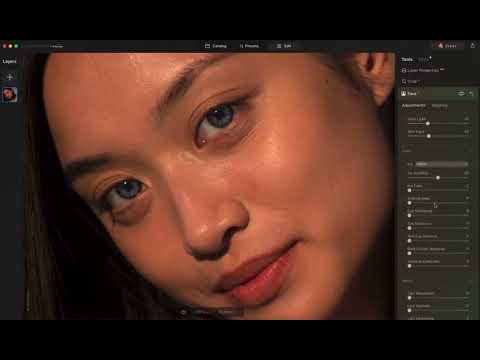Click the Eye Enhancer slider handle
The height and width of the screenshot is (360, 480).
(x=410, y=228)
